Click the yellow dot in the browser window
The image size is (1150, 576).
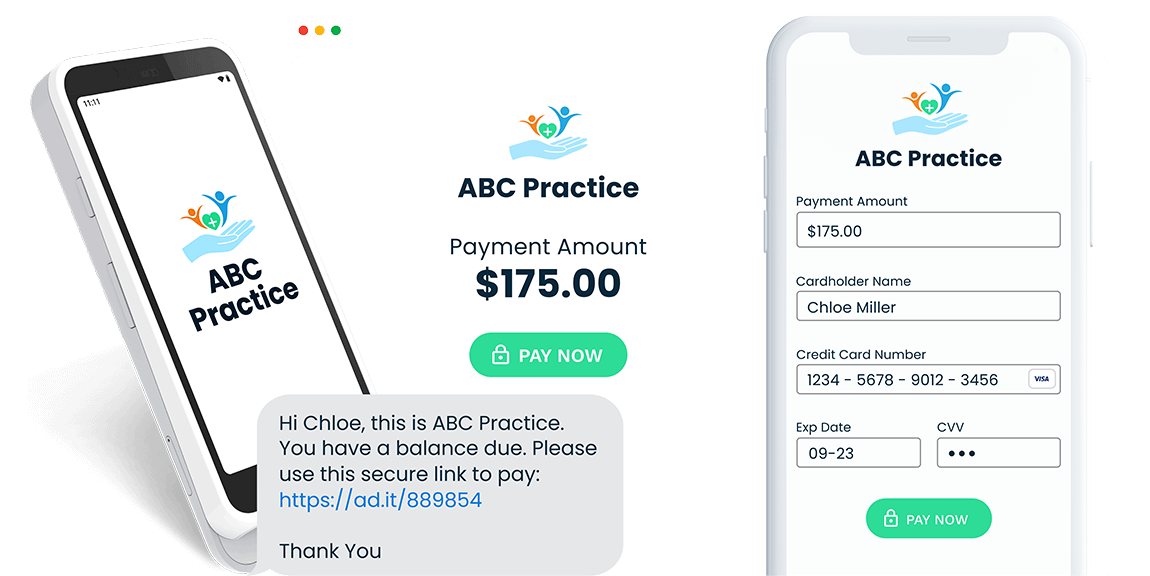click(x=319, y=30)
